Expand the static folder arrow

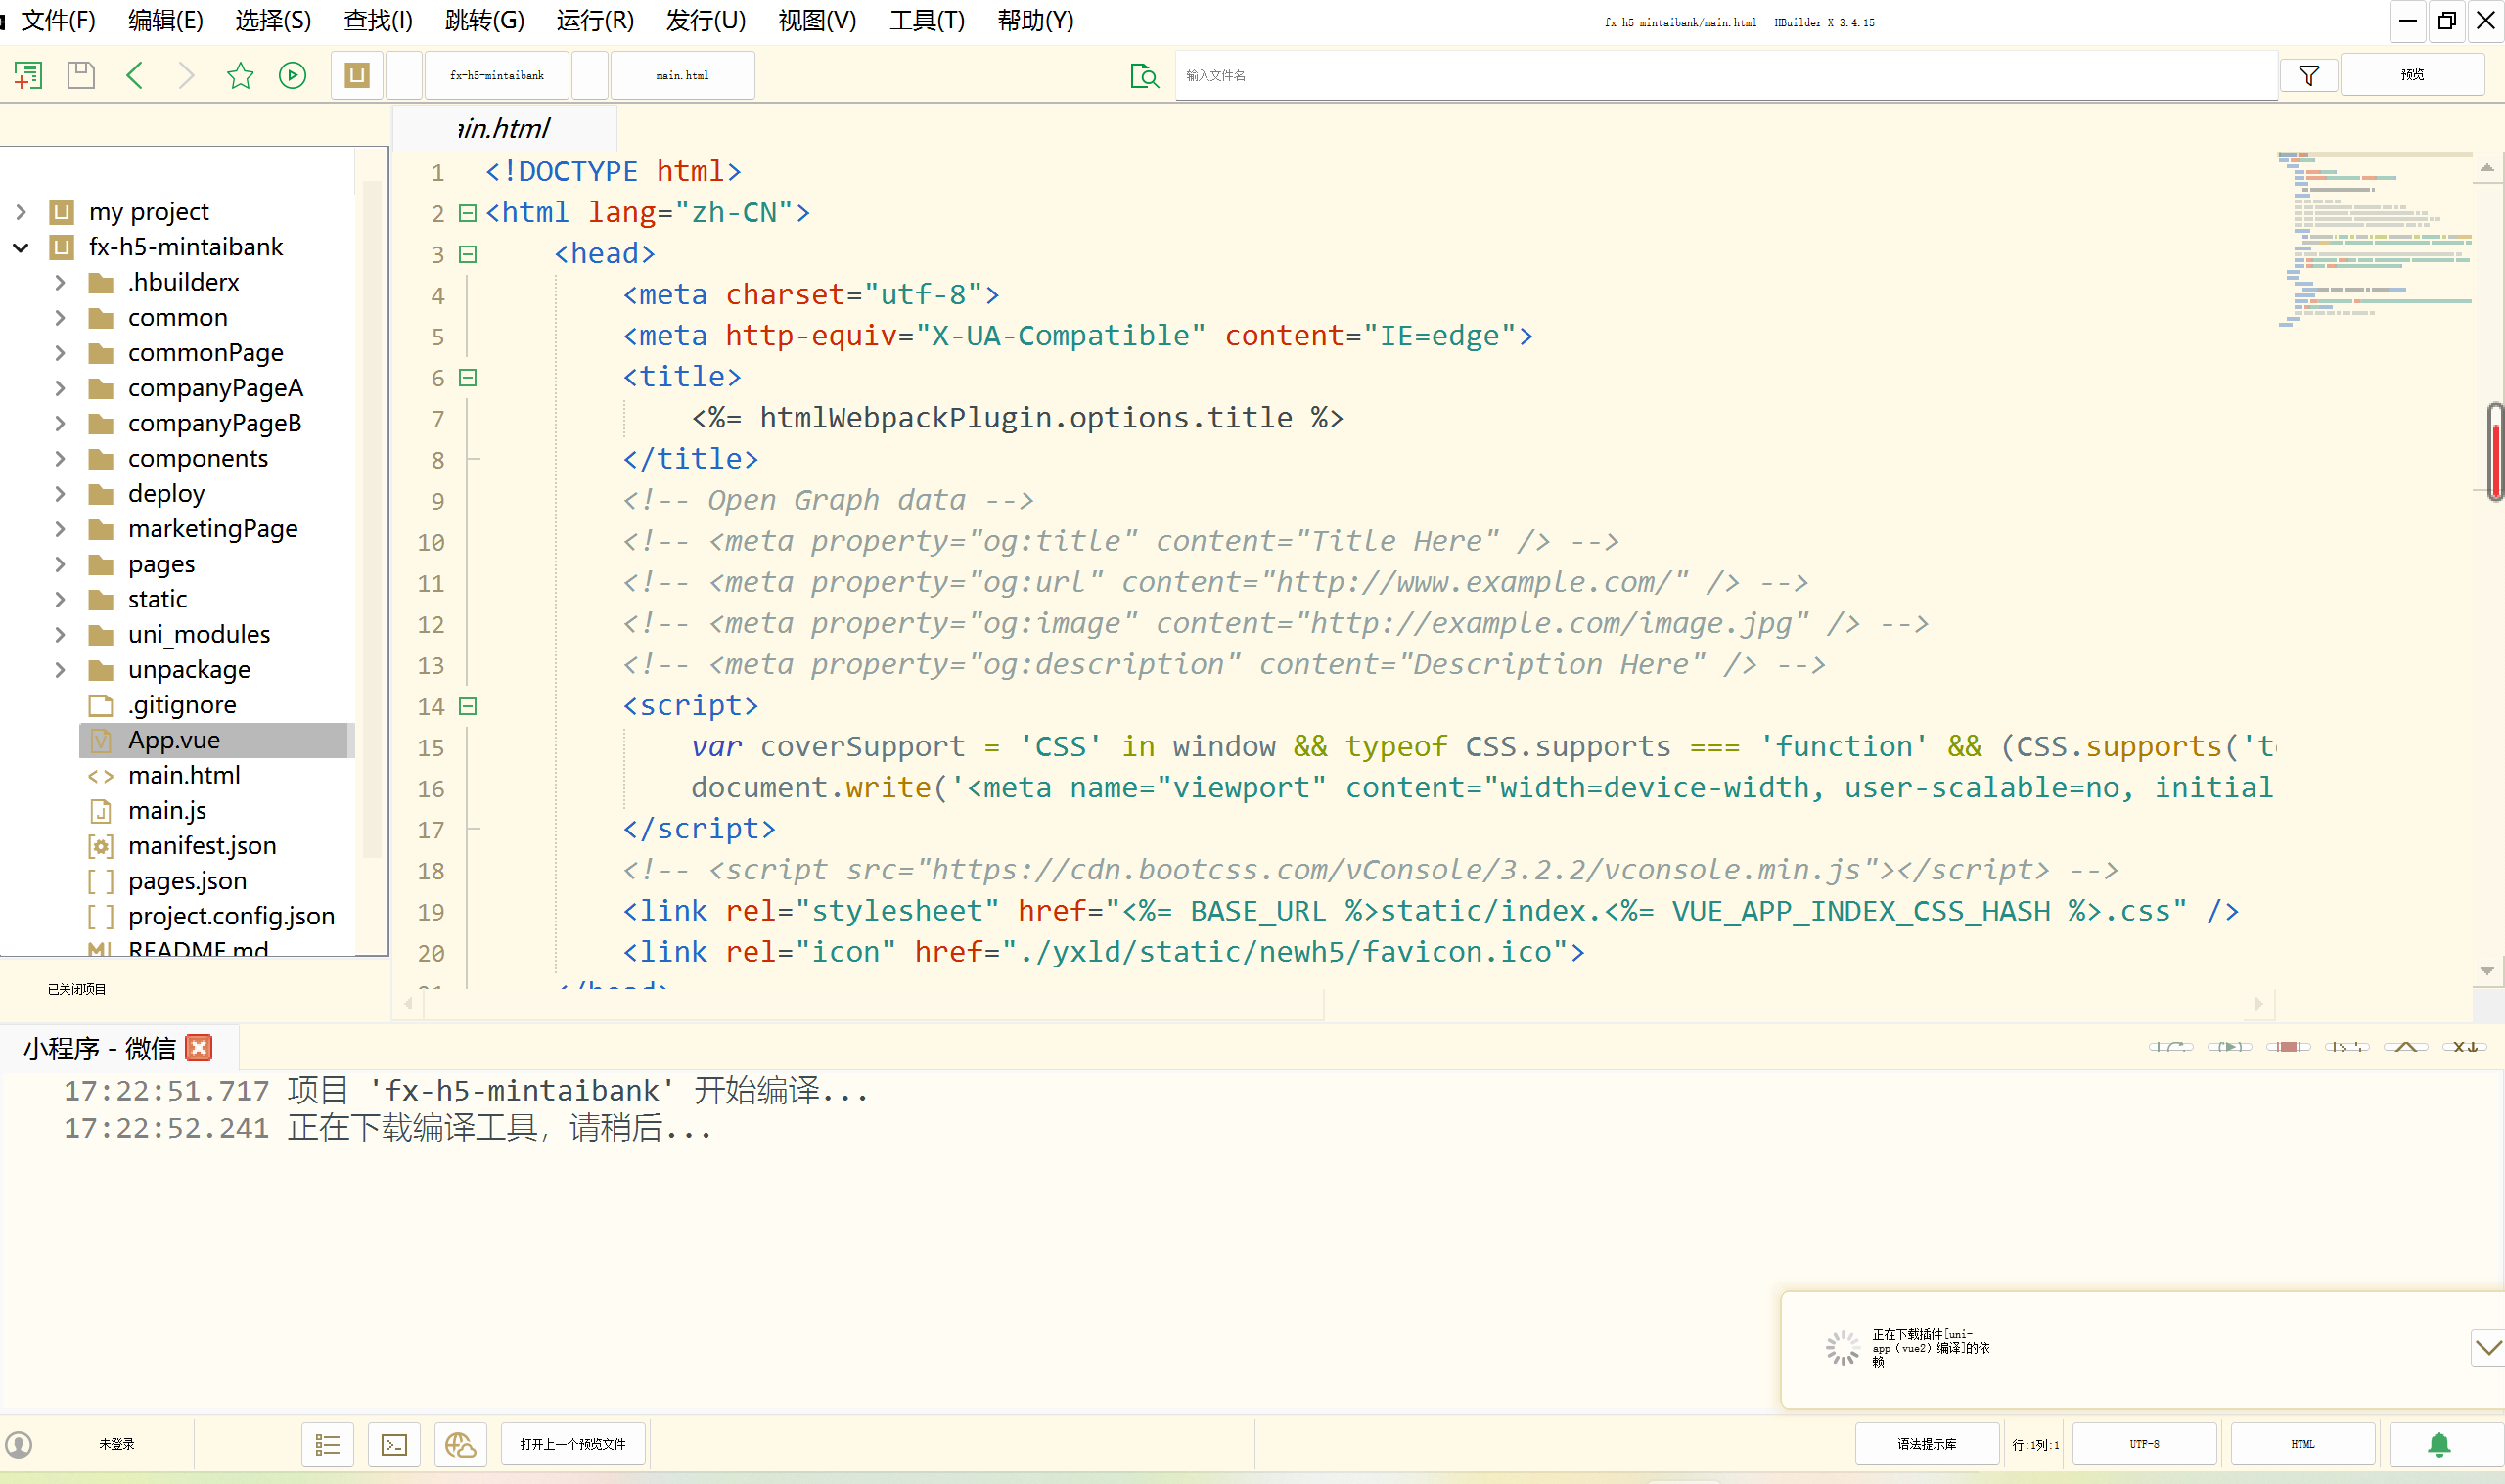coord(60,599)
